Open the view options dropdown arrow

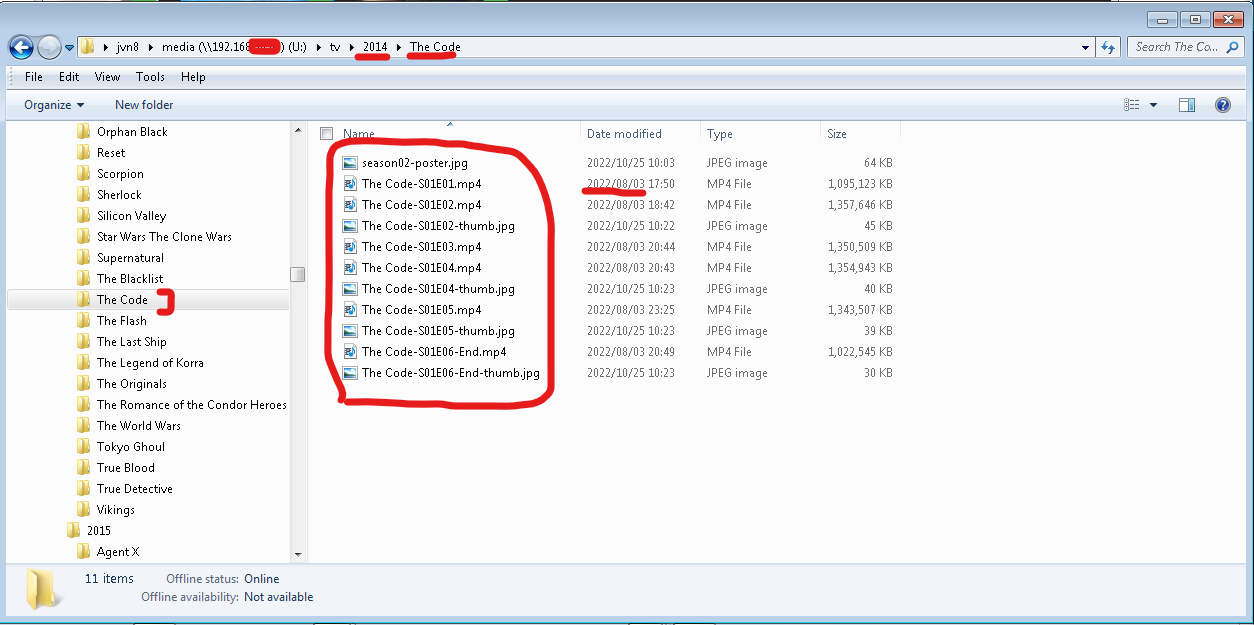tap(1153, 105)
